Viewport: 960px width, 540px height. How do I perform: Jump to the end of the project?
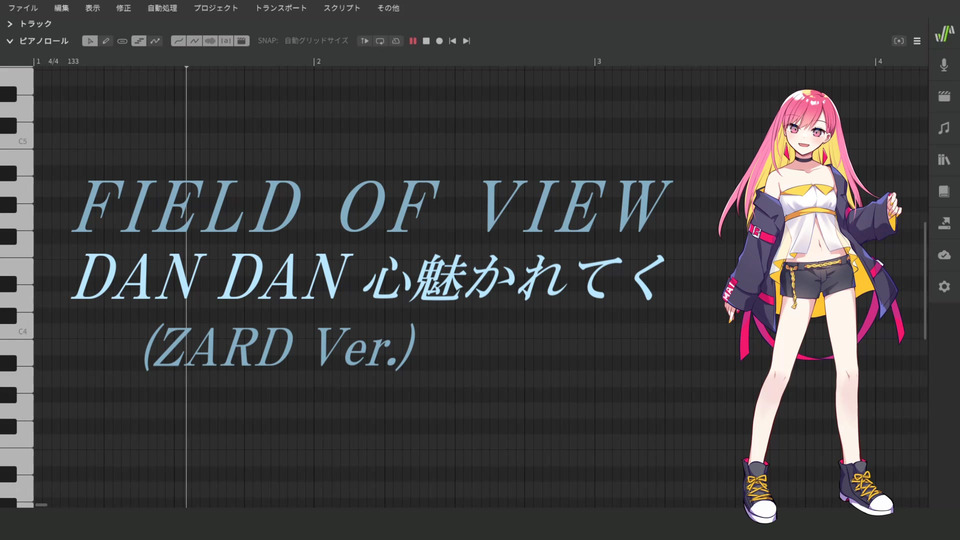coord(467,41)
